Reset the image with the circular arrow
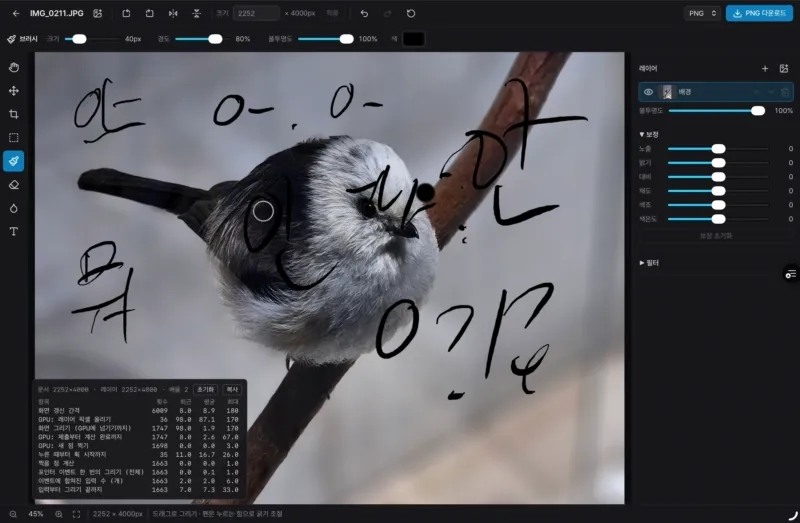This screenshot has width=800, height=523. click(411, 14)
